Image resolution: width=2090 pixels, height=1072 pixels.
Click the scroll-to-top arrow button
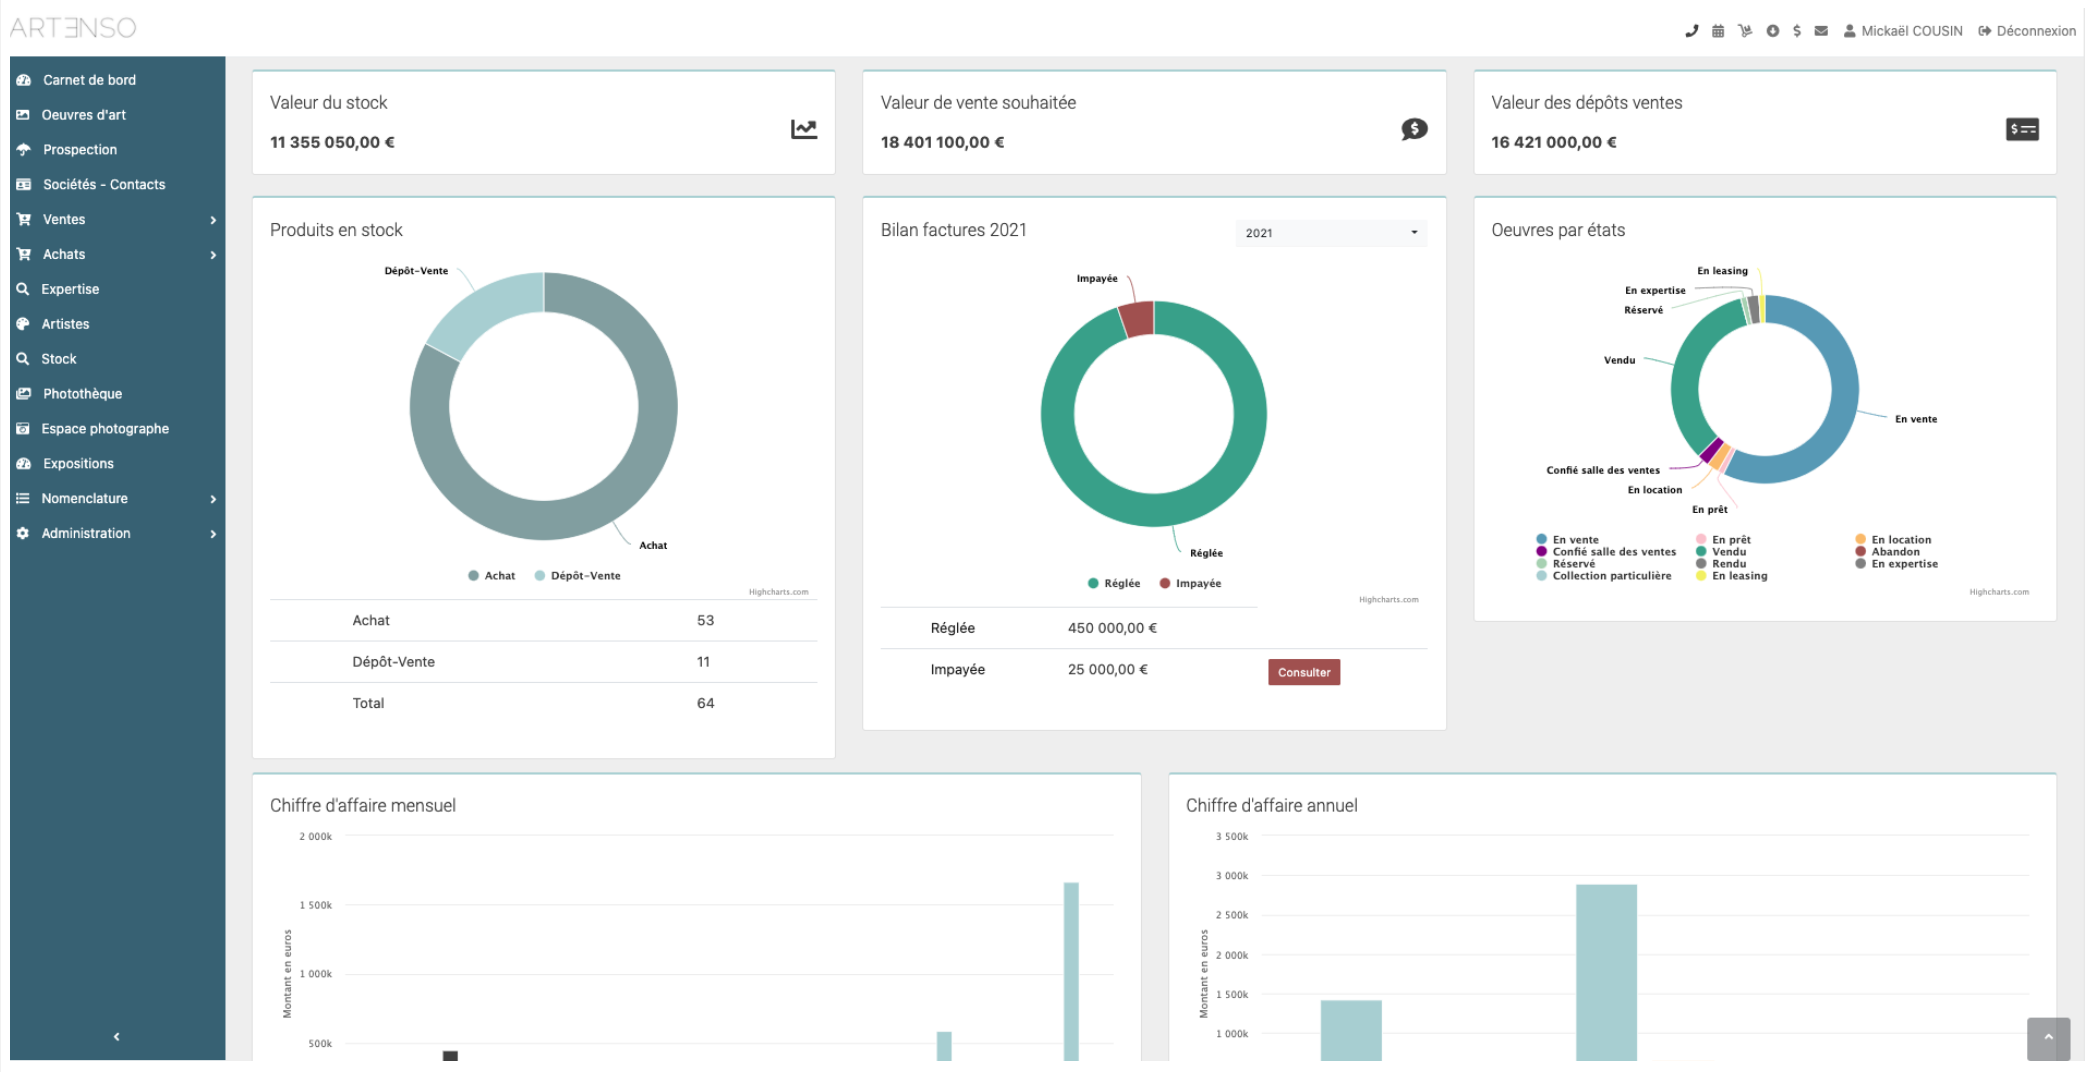2048,1038
